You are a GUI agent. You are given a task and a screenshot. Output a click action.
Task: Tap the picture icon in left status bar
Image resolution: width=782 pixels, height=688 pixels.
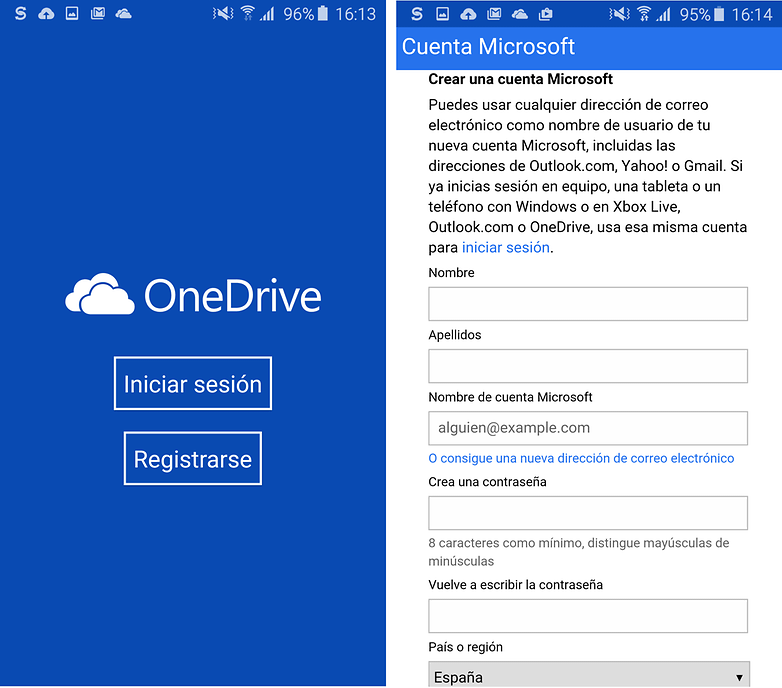point(72,13)
